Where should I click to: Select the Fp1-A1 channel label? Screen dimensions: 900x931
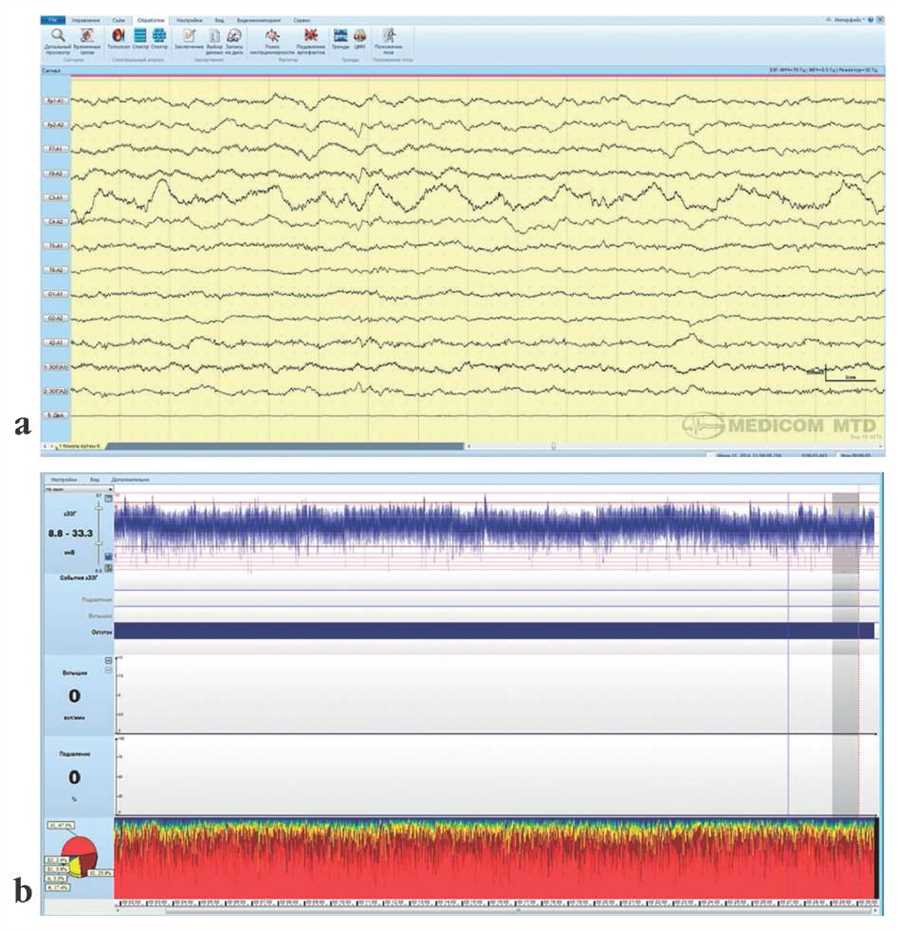(56, 101)
